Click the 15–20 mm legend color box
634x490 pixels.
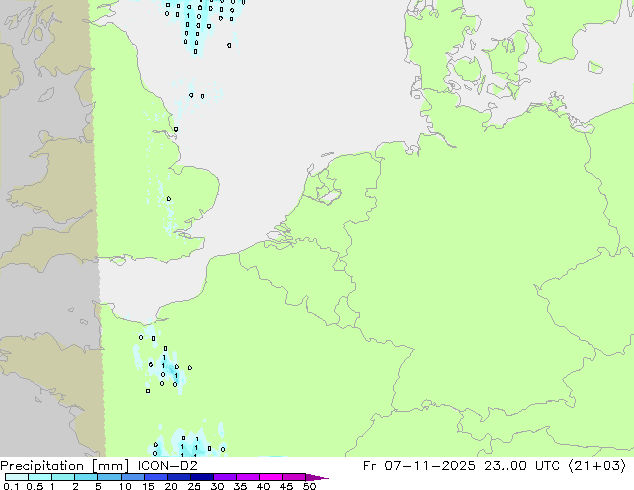[155, 477]
